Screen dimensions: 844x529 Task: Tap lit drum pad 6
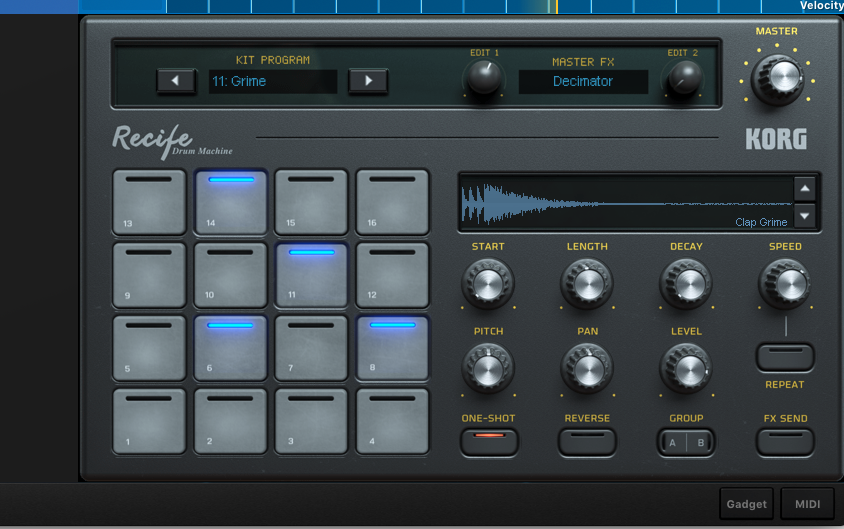(230, 348)
